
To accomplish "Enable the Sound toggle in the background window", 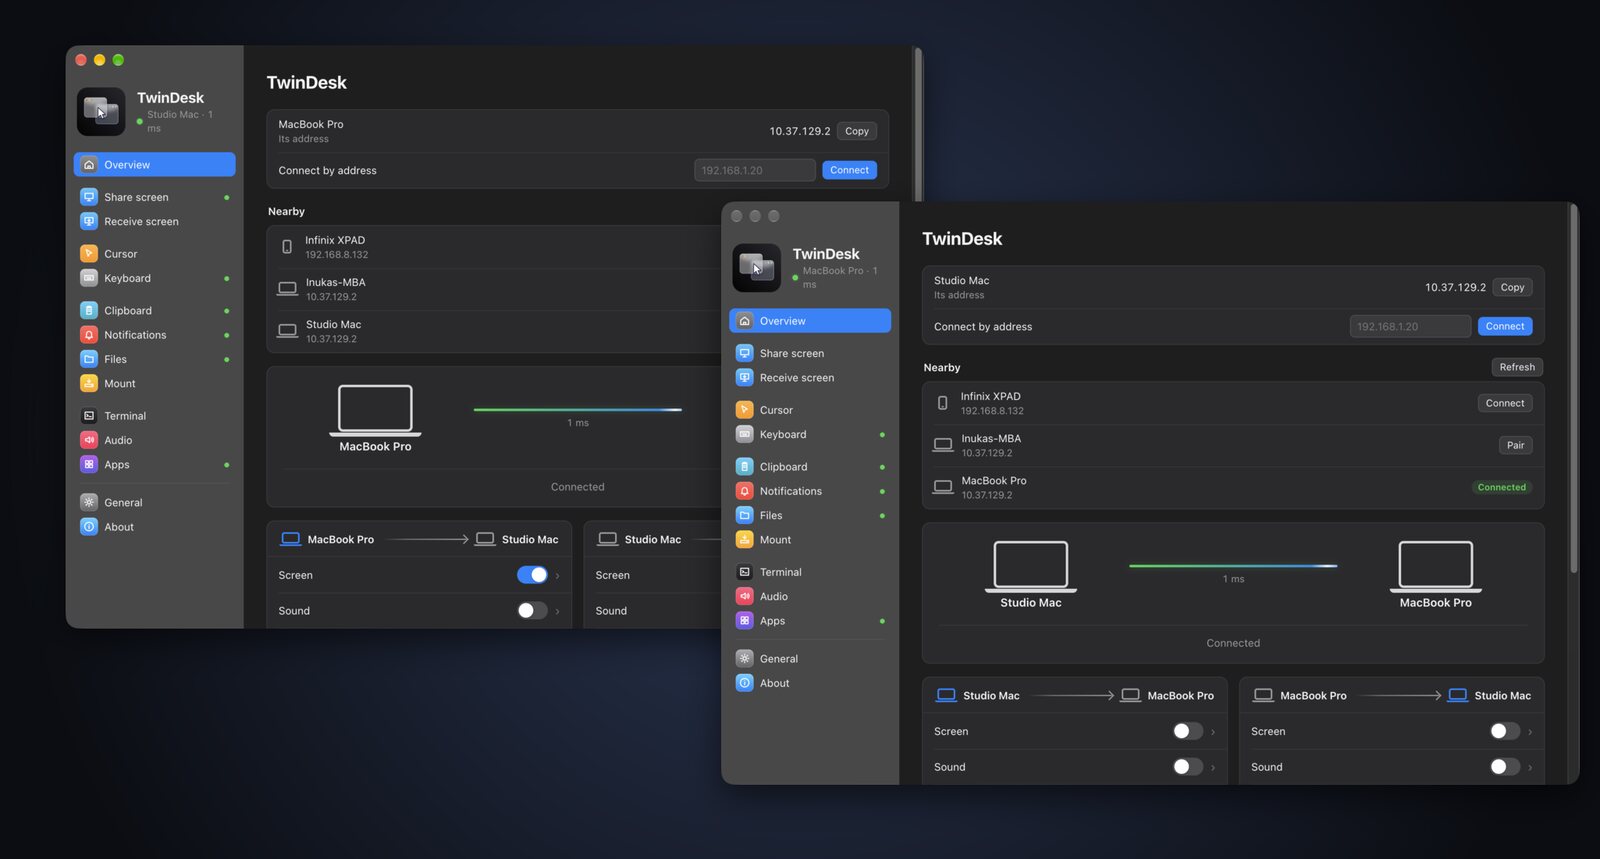I will click(532, 611).
